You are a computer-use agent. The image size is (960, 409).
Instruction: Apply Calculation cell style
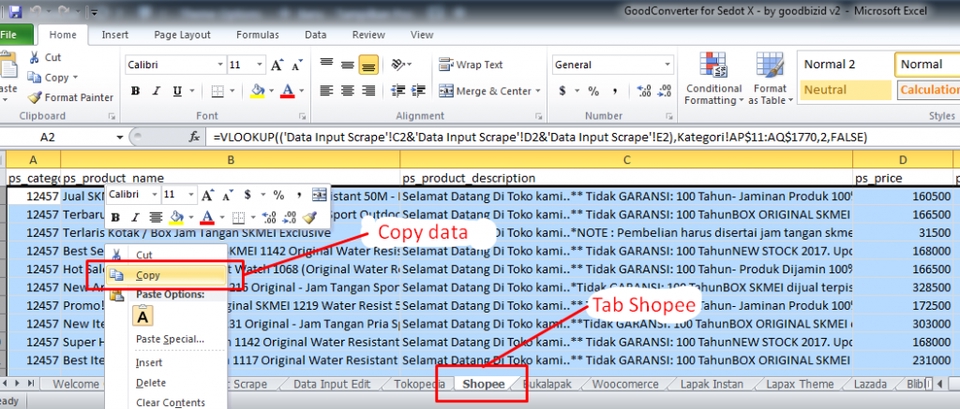pyautogui.click(x=929, y=90)
